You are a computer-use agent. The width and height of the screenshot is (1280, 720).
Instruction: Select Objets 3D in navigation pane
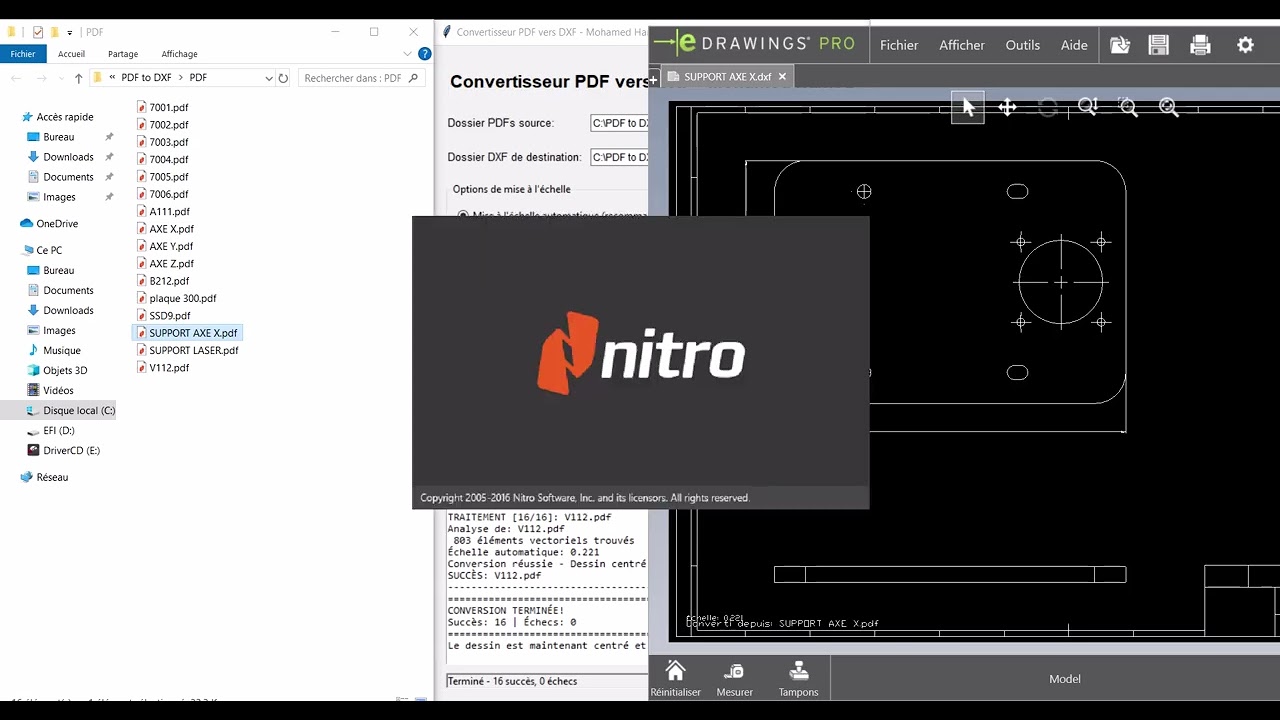(57, 370)
